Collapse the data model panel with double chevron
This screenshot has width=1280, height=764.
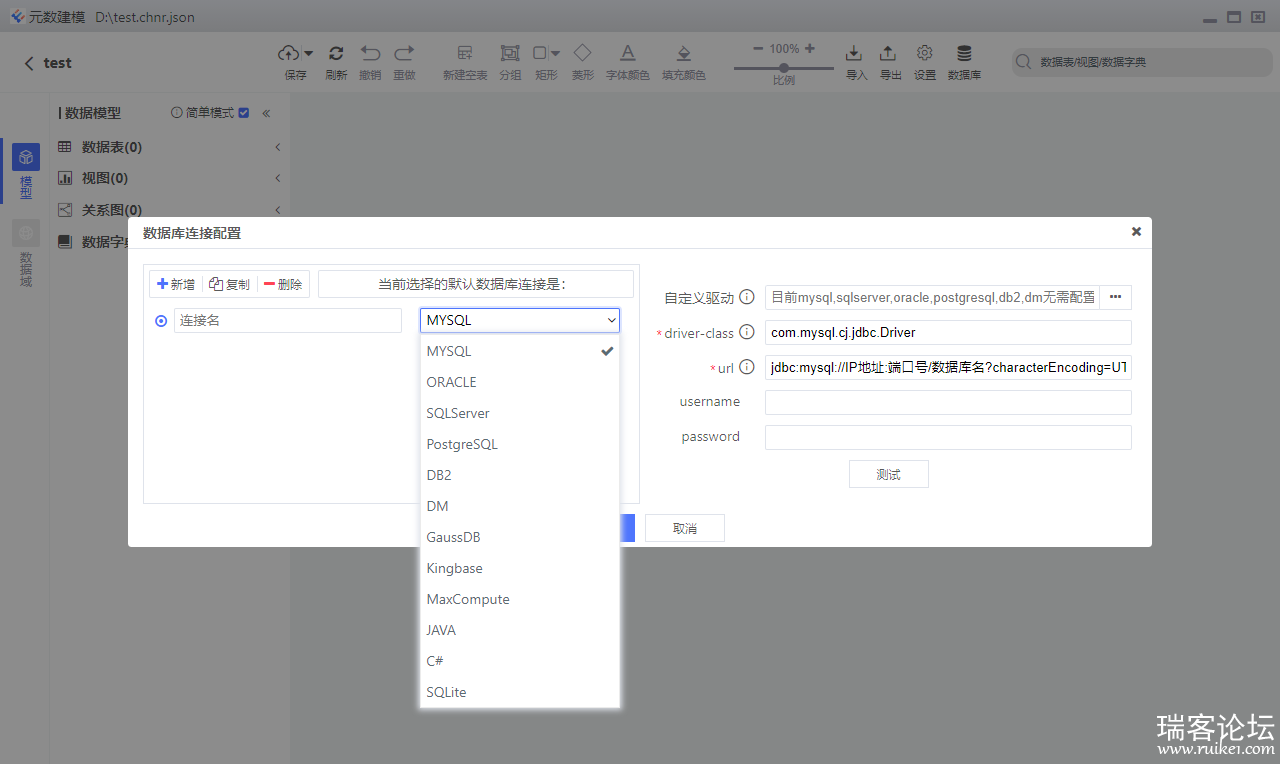tap(266, 113)
